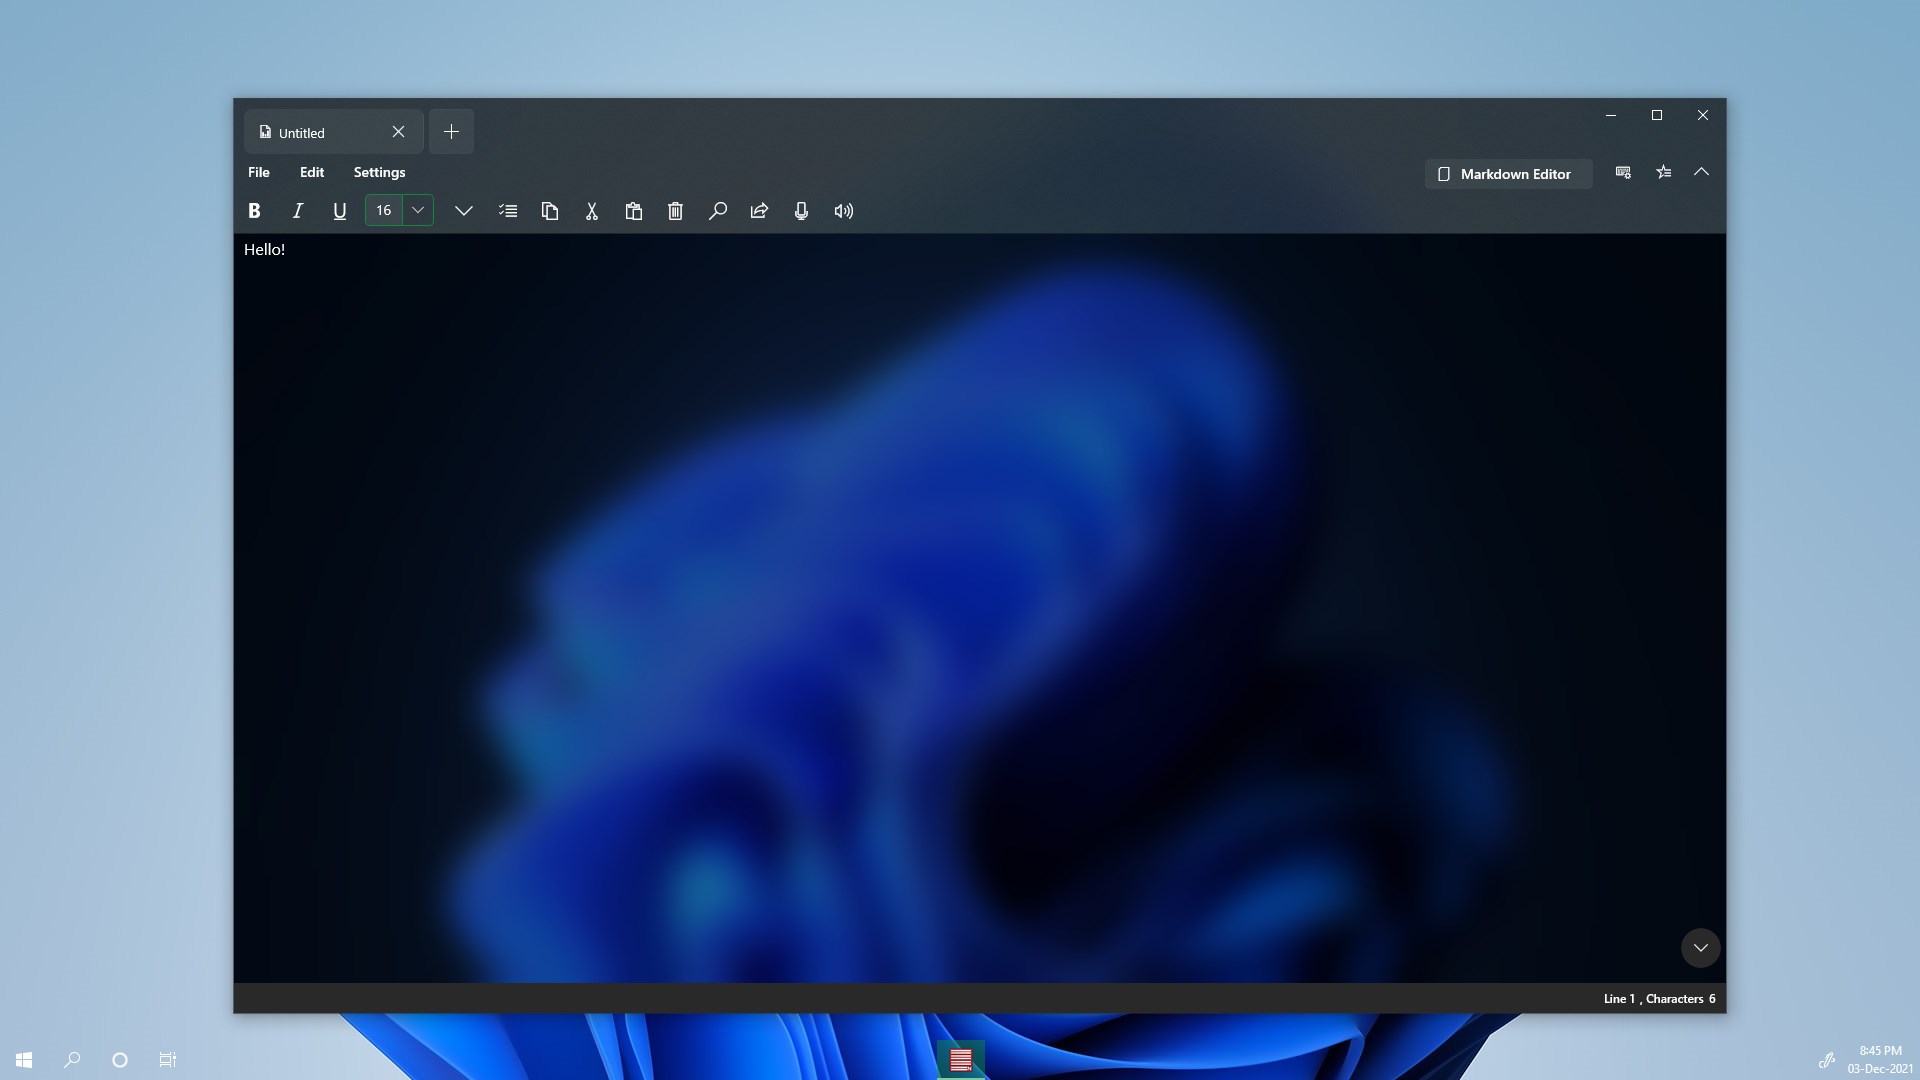Open the Settings menu
The image size is (1920, 1080).
pos(379,172)
